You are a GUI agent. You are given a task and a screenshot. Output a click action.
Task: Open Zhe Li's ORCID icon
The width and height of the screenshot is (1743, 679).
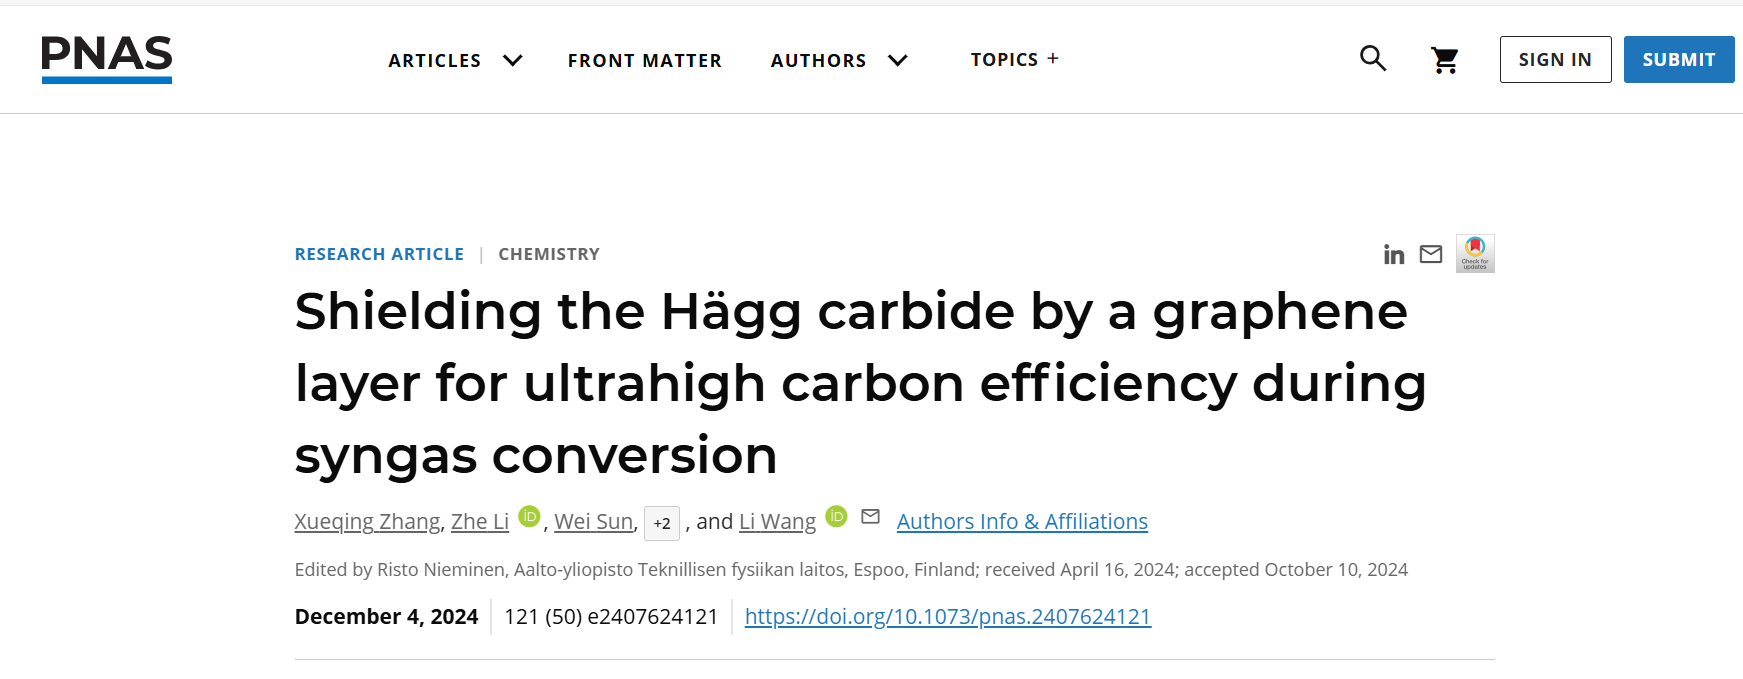coord(530,517)
